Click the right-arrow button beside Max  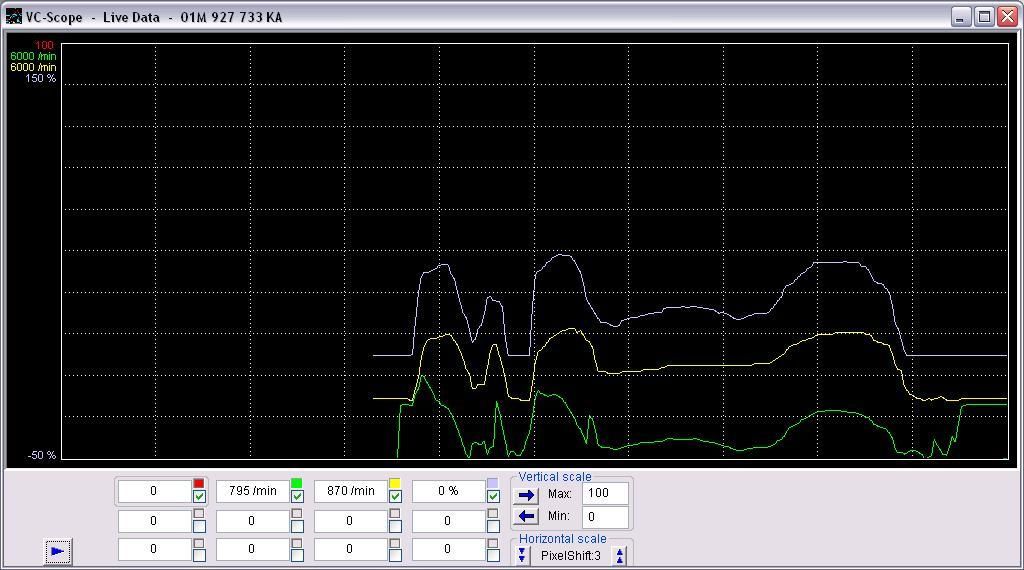[526, 495]
